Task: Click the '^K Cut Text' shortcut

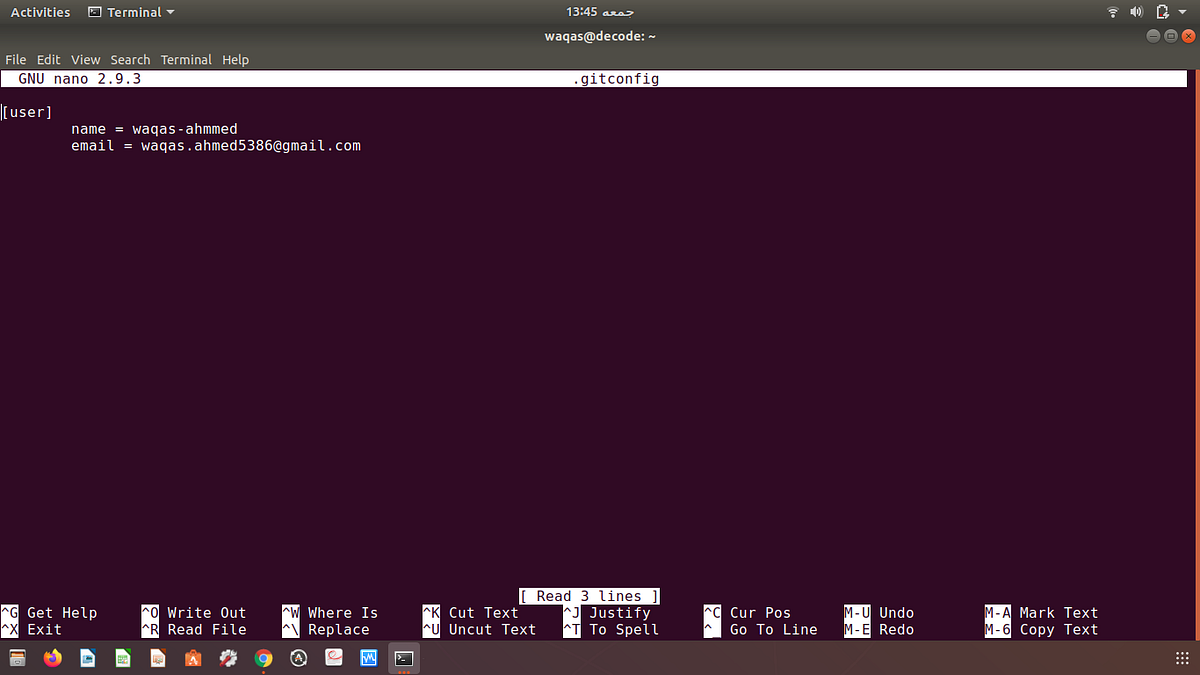Action: click(470, 613)
